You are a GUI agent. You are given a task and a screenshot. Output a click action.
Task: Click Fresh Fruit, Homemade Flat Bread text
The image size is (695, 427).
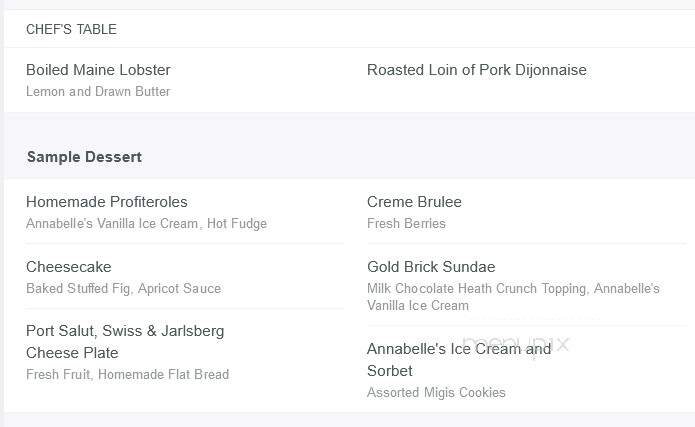point(128,374)
